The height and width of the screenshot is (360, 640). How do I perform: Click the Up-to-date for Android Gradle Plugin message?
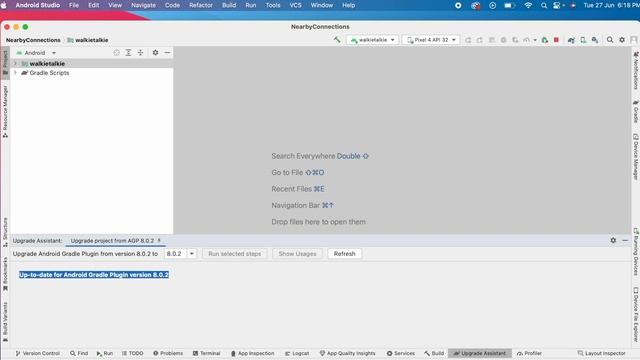94,275
